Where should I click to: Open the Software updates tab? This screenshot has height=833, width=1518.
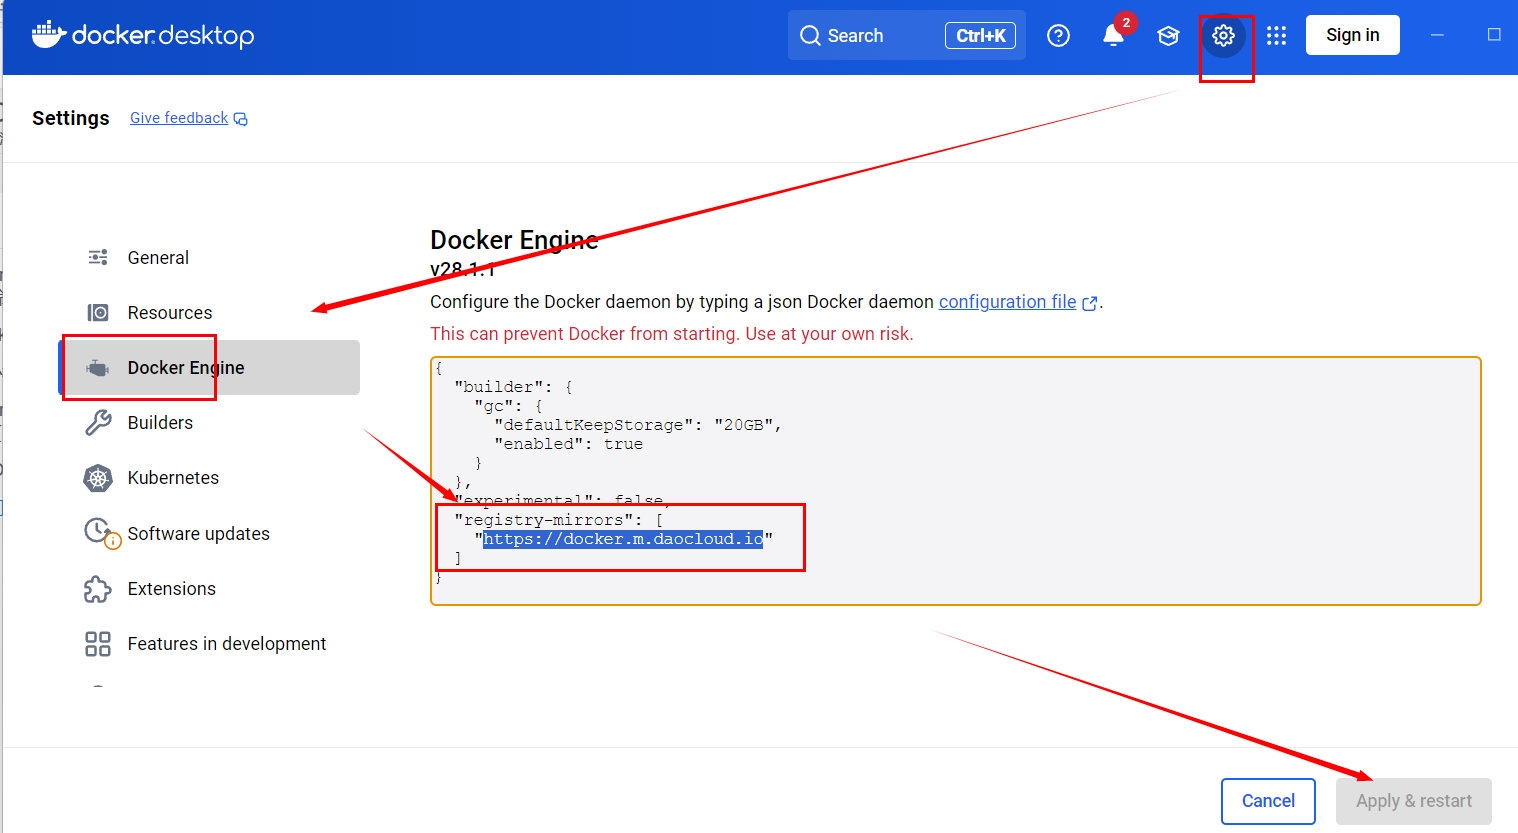210,533
